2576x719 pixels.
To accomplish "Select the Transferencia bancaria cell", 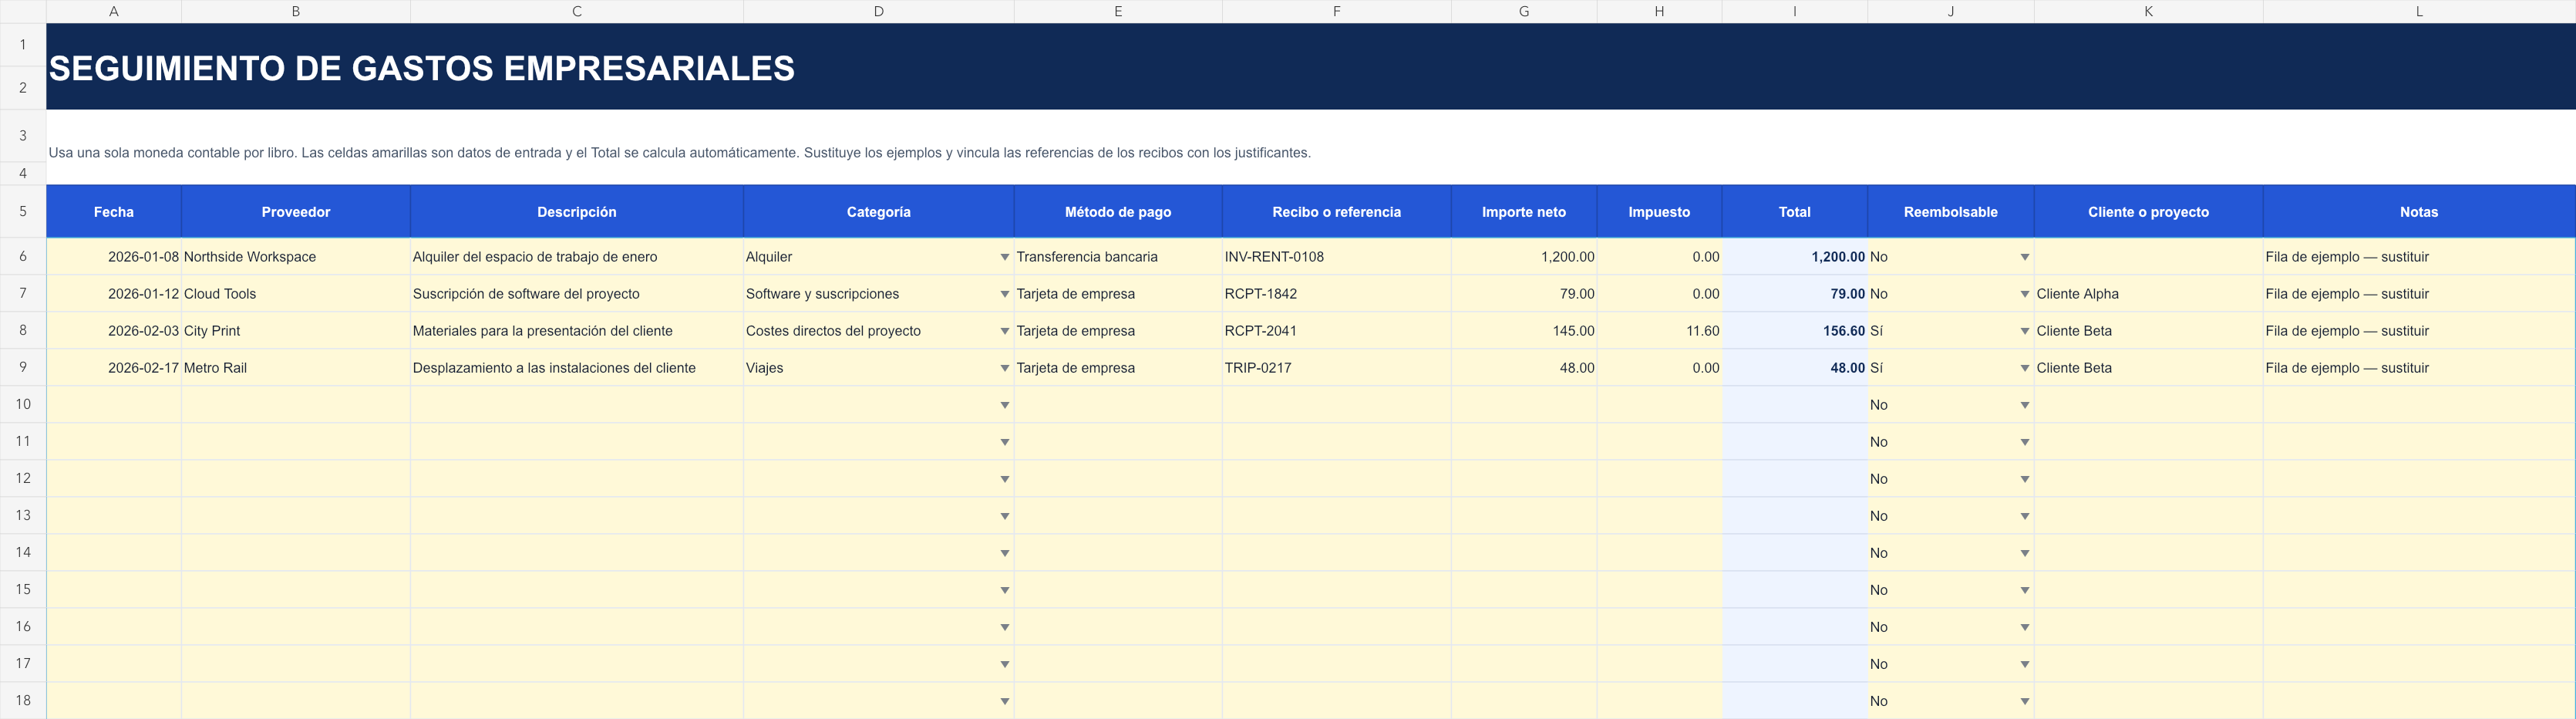I will (x=1118, y=257).
